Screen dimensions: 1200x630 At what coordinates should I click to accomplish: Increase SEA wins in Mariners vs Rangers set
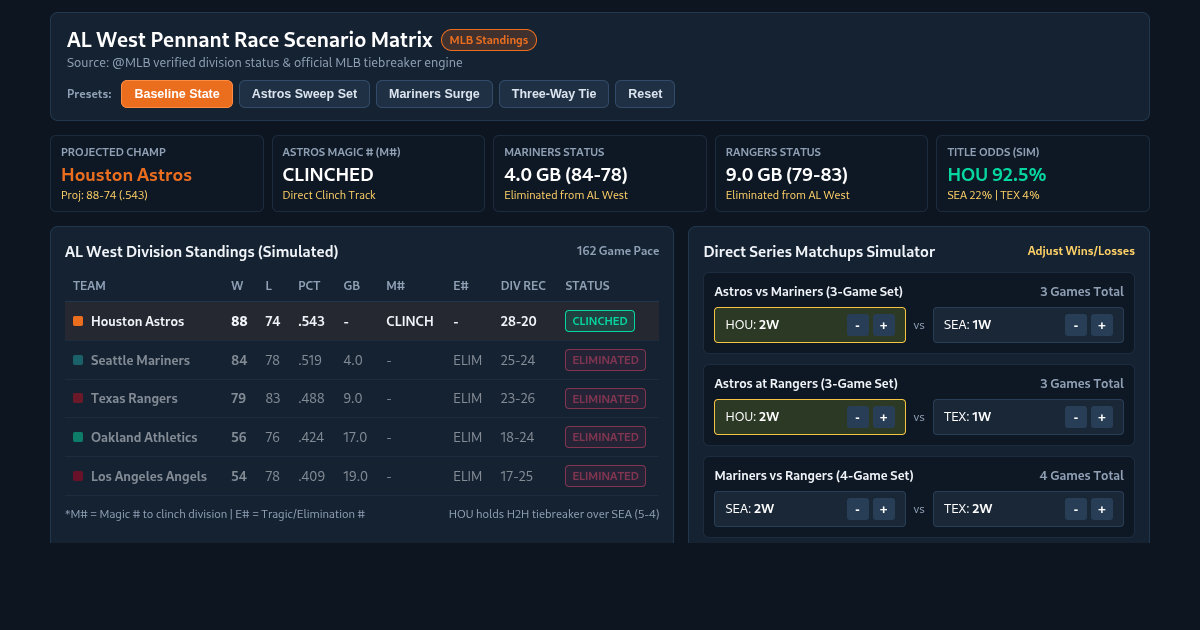coord(884,509)
